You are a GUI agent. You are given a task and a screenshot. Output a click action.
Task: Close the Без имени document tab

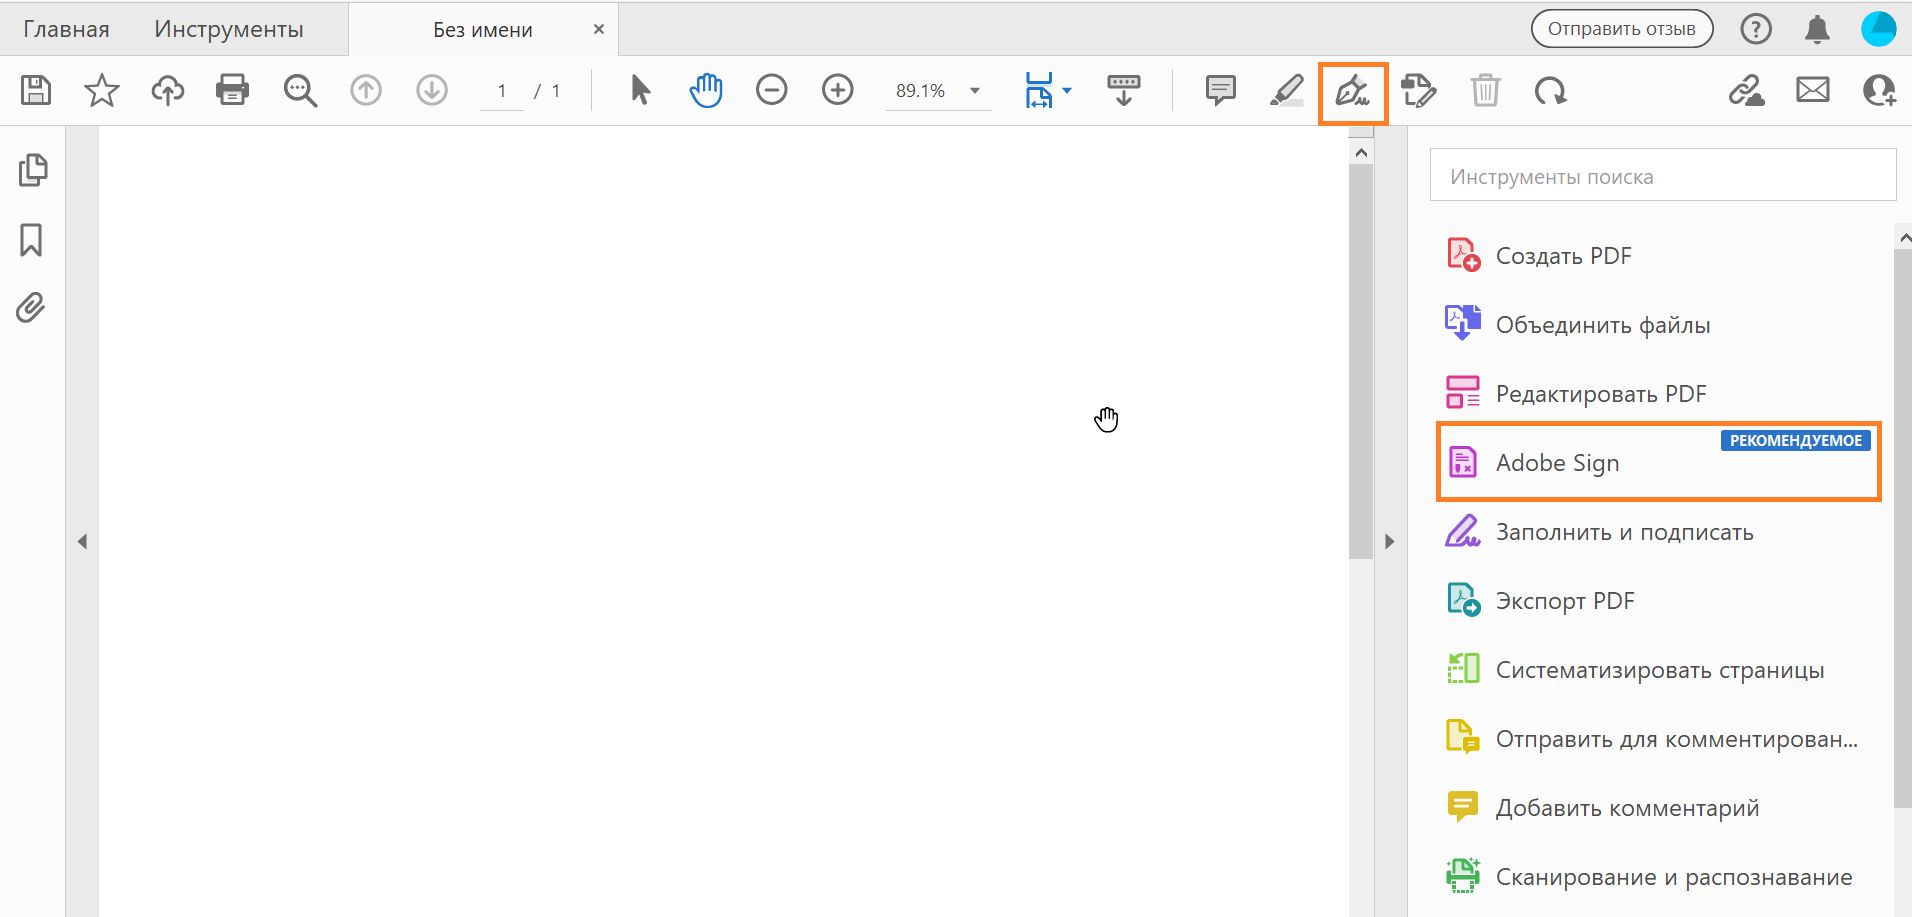[599, 29]
